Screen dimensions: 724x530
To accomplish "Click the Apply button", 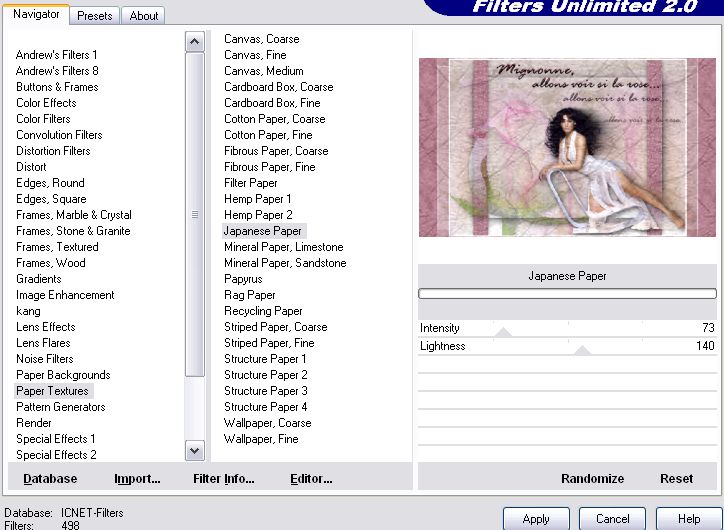I will pos(536,519).
